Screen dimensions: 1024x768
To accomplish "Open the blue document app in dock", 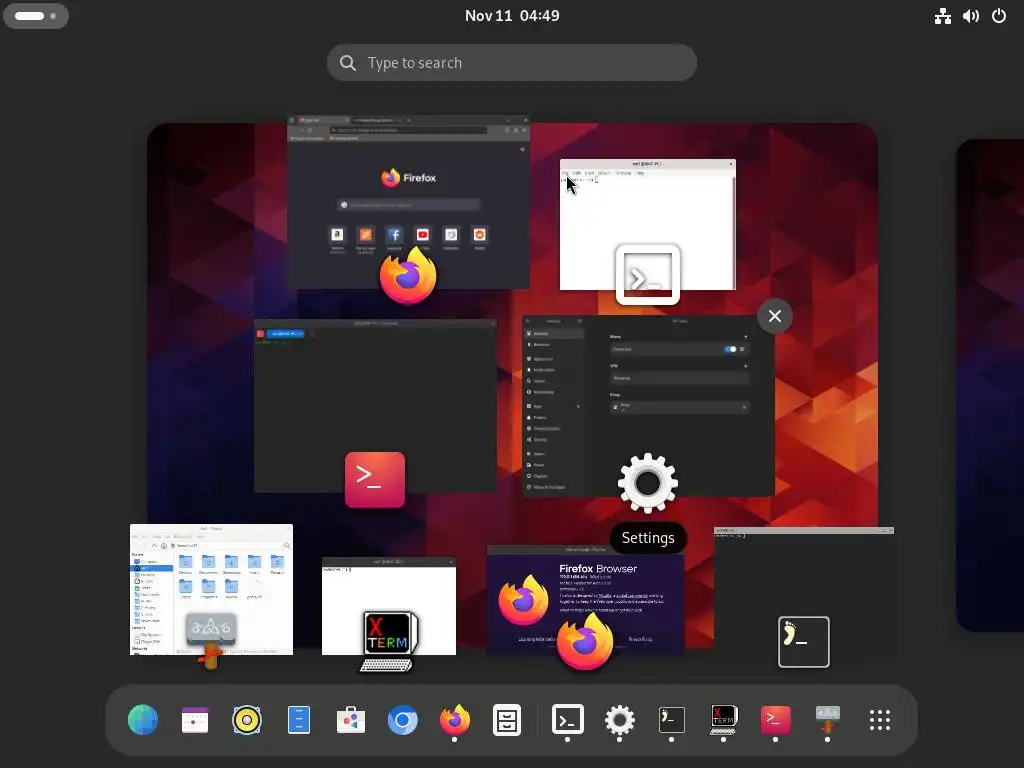I will [x=299, y=720].
